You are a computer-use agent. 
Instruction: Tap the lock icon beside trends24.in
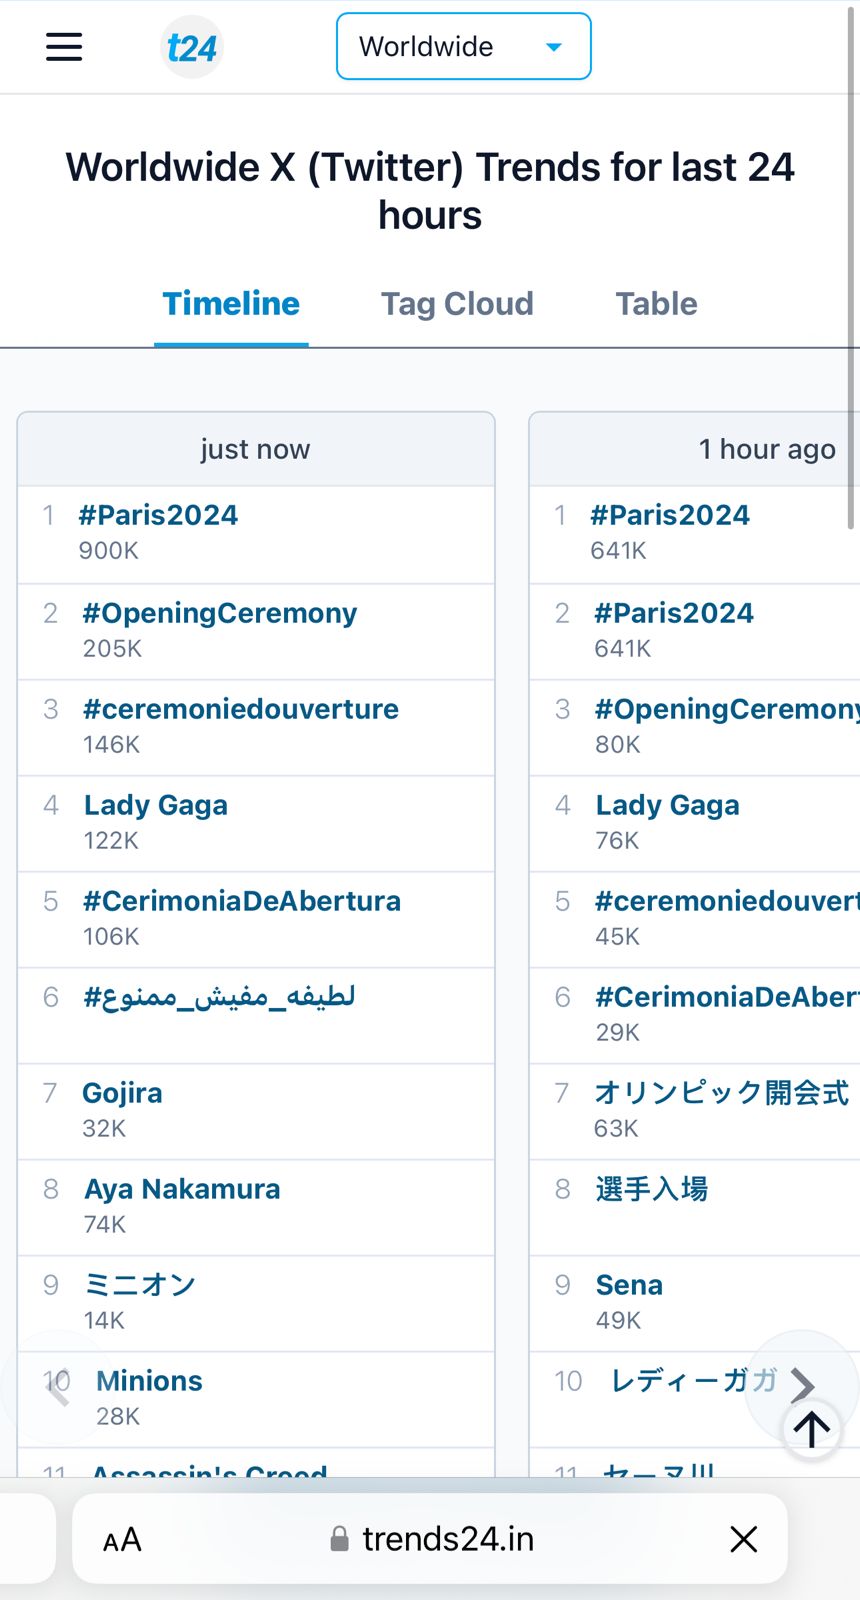[340, 1539]
